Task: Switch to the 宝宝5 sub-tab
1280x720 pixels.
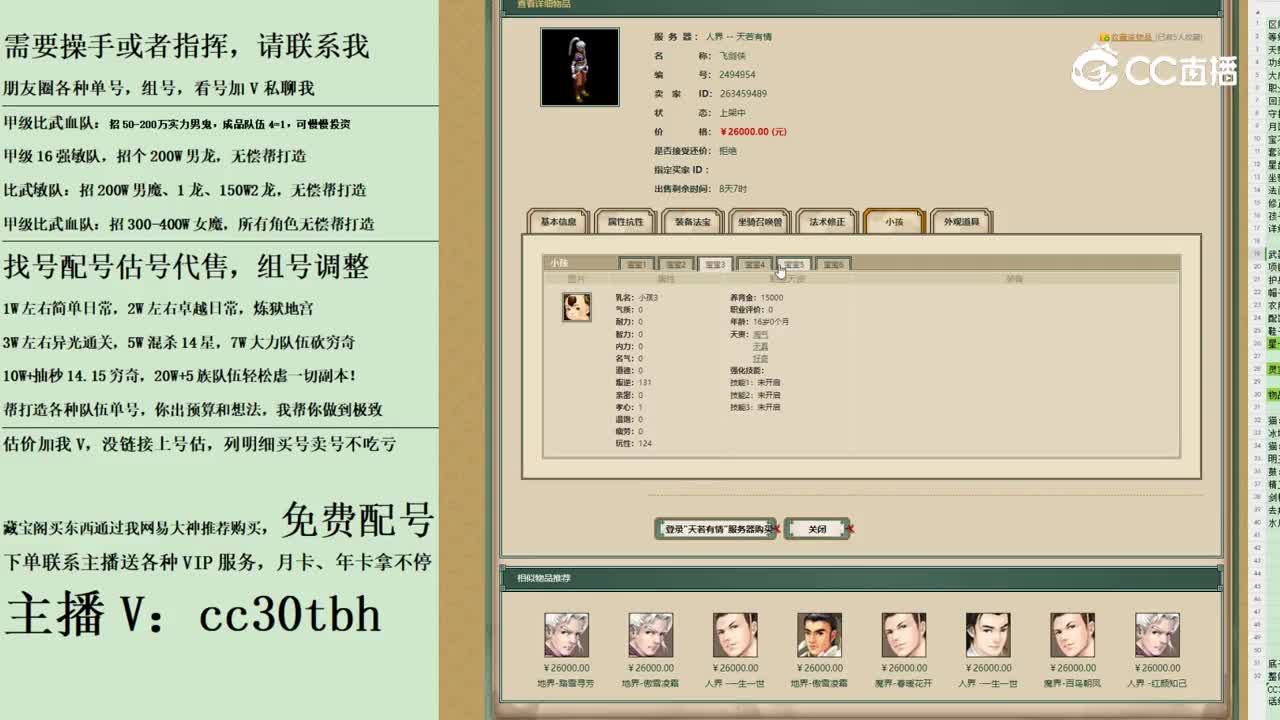Action: click(x=793, y=264)
